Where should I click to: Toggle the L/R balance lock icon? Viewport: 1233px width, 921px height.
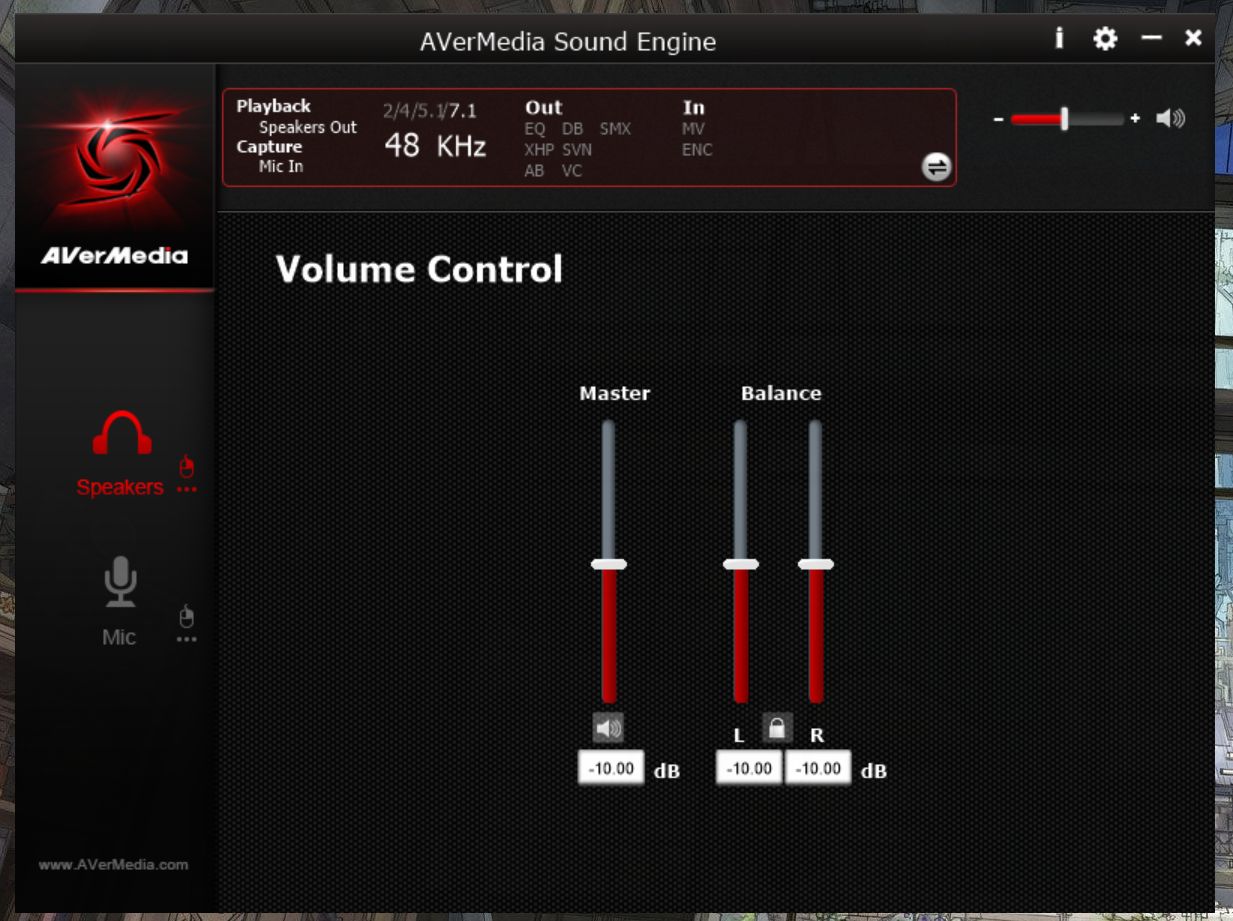tap(777, 727)
